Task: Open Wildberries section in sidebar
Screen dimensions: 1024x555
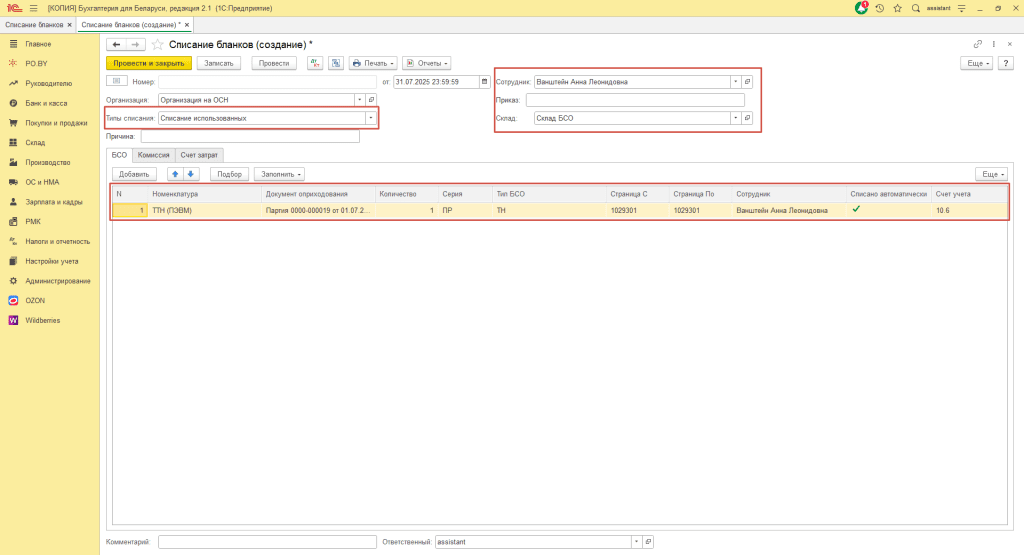Action: (x=42, y=321)
